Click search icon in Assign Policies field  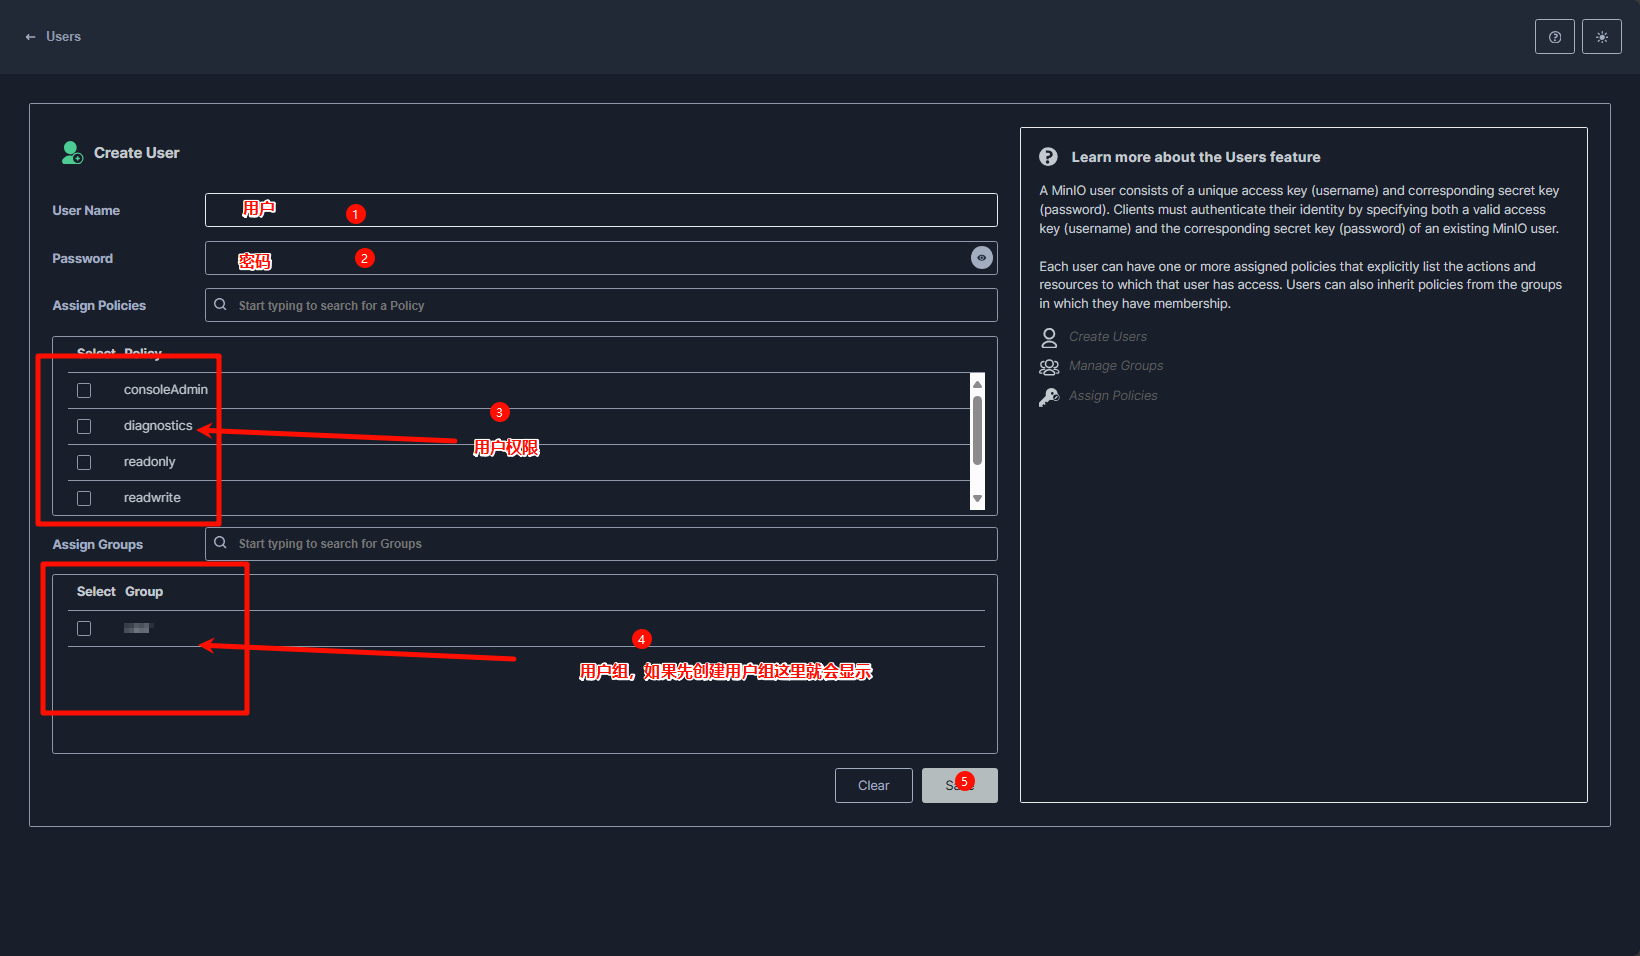tap(221, 305)
